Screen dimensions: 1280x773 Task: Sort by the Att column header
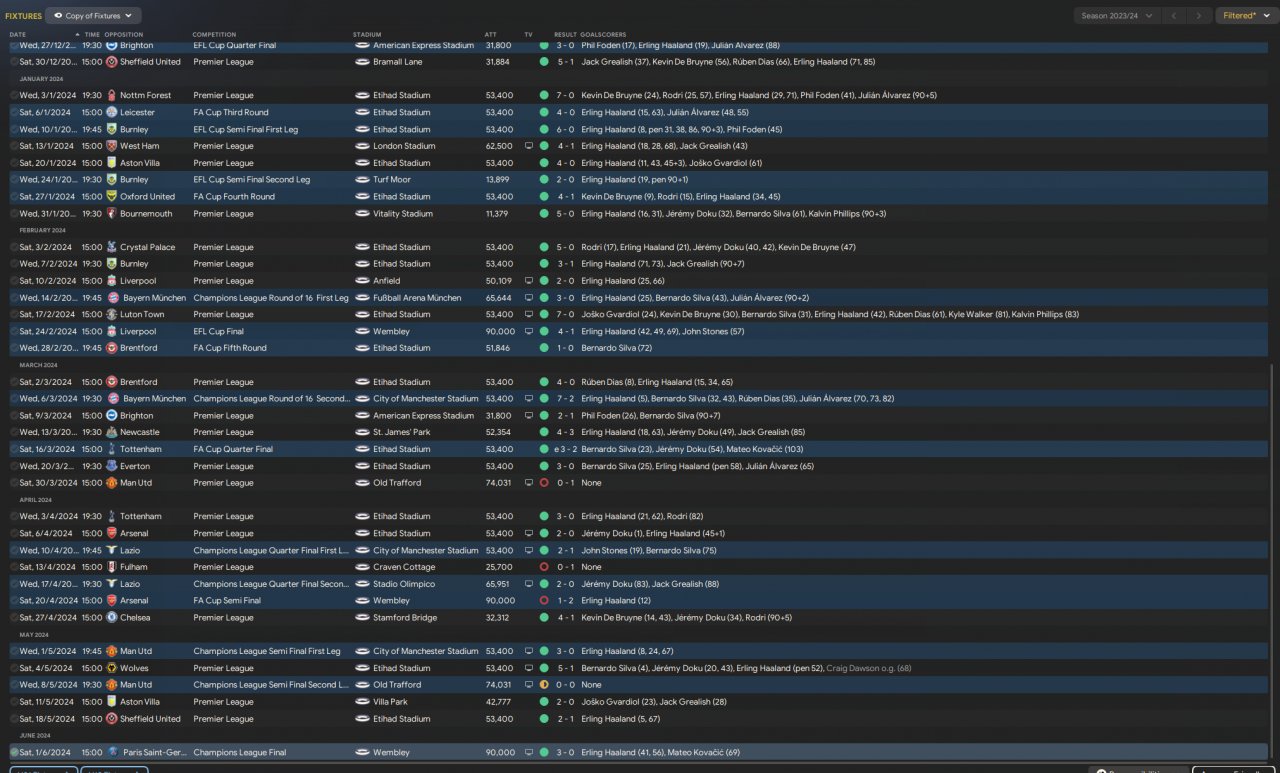pyautogui.click(x=491, y=35)
